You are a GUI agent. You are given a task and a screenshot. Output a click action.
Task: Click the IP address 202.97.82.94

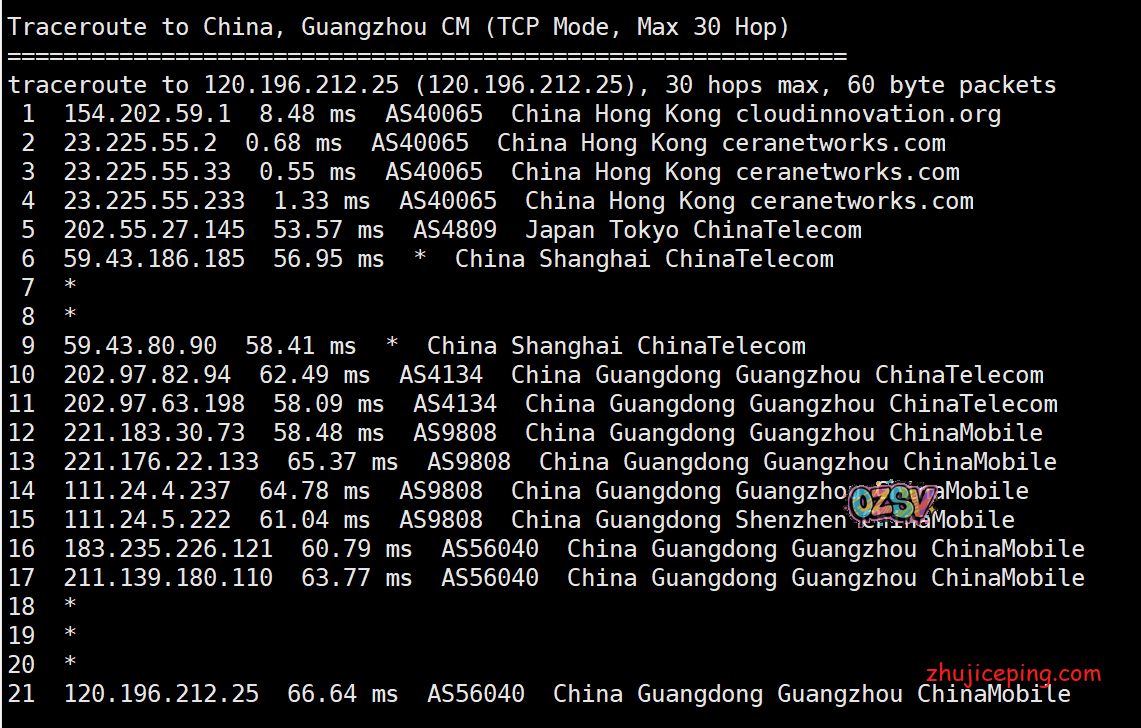pos(147,375)
